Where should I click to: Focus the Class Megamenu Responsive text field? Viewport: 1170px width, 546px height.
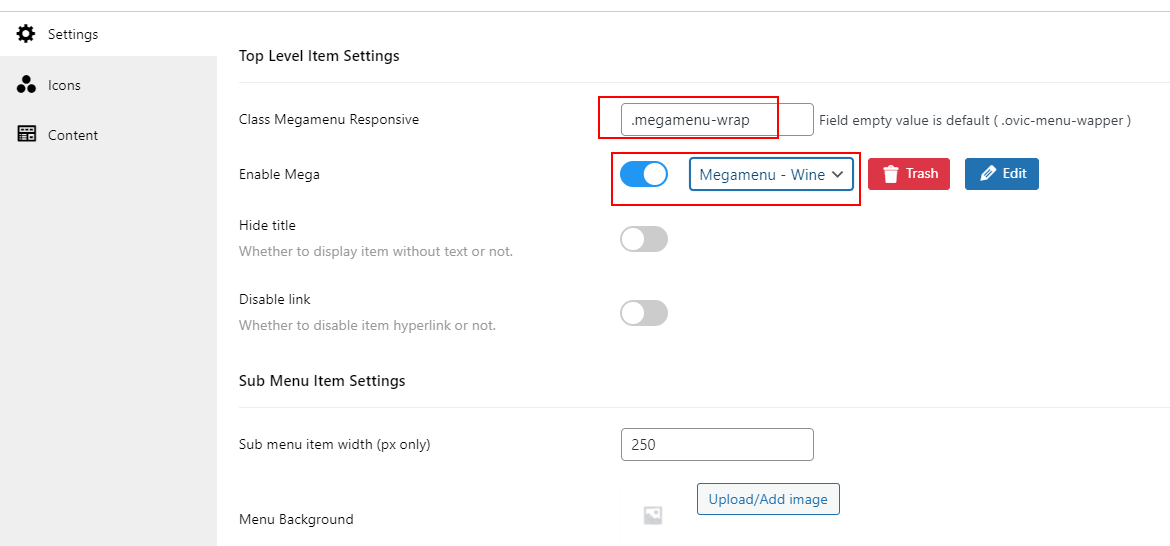(x=717, y=119)
